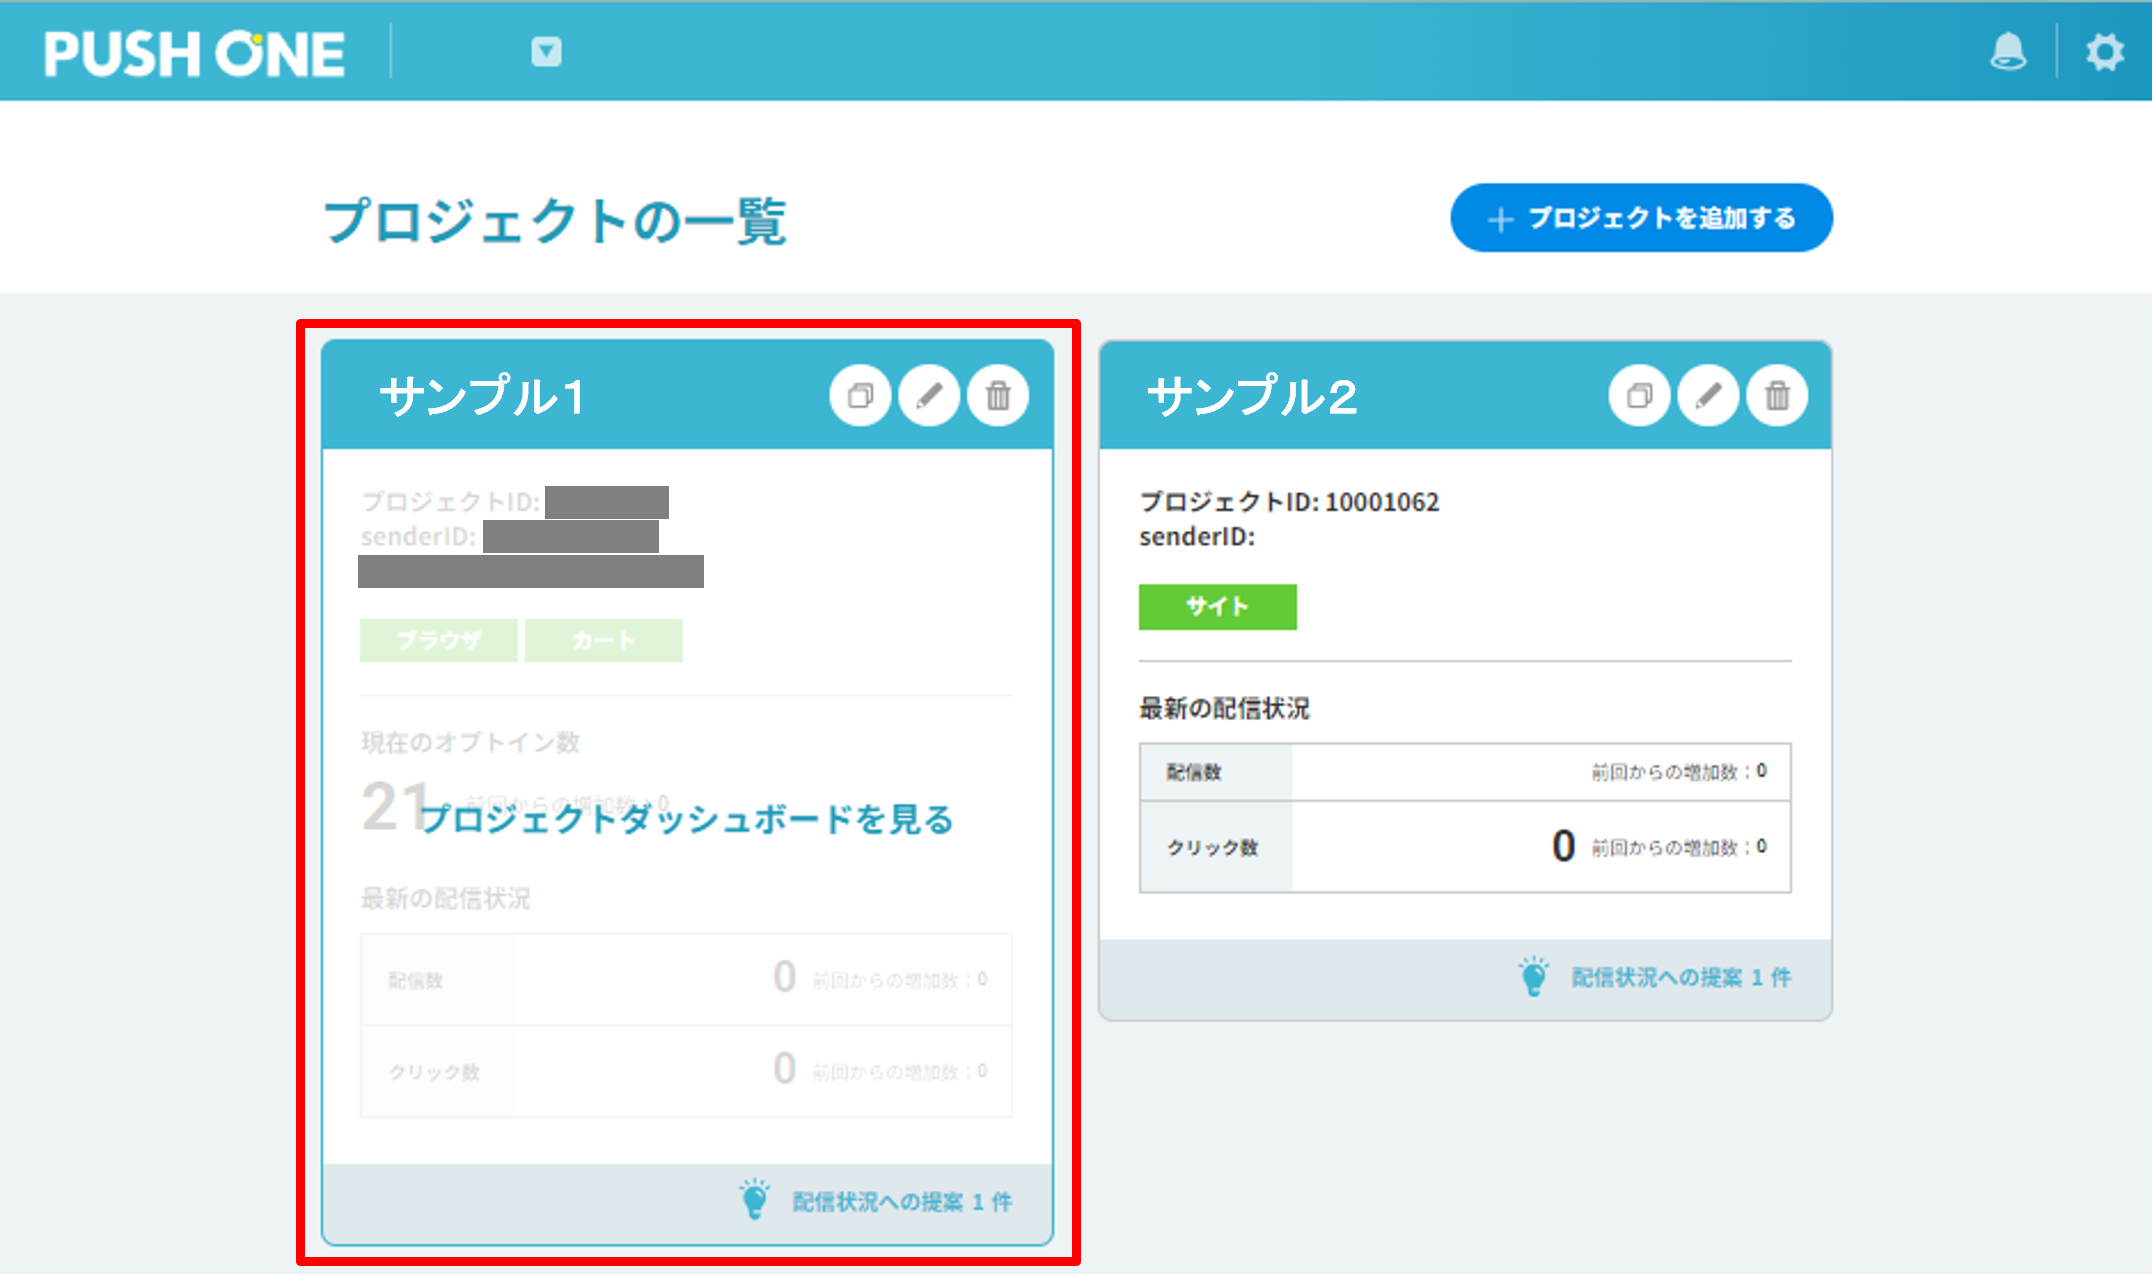The height and width of the screenshot is (1274, 2152).
Task: Delete サンプル1 with the trash icon
Action: click(x=998, y=396)
